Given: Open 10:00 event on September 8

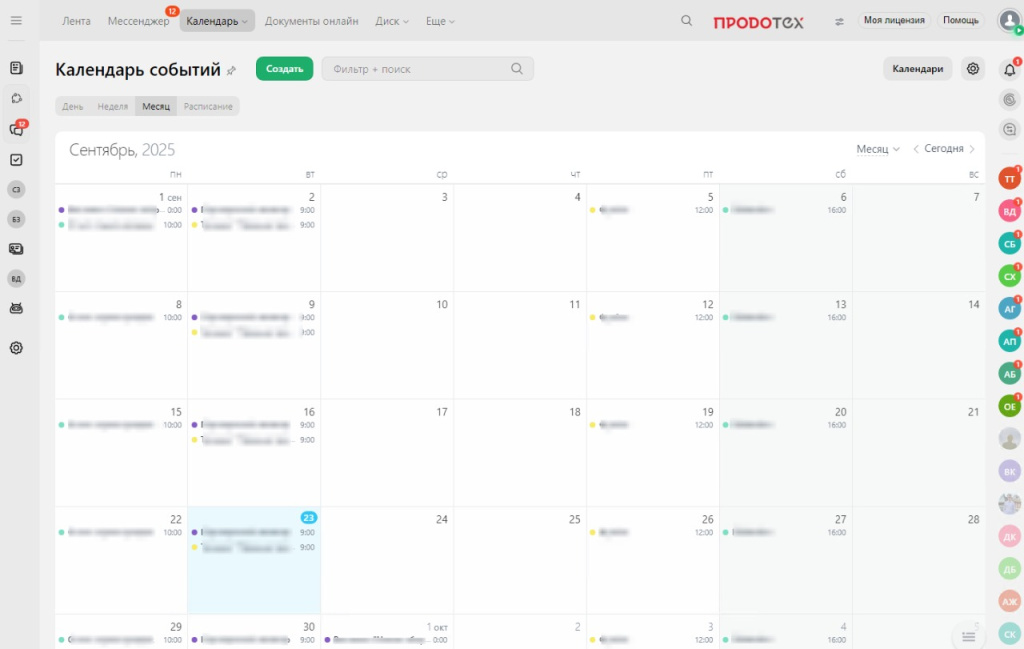Looking at the screenshot, I should (120, 317).
